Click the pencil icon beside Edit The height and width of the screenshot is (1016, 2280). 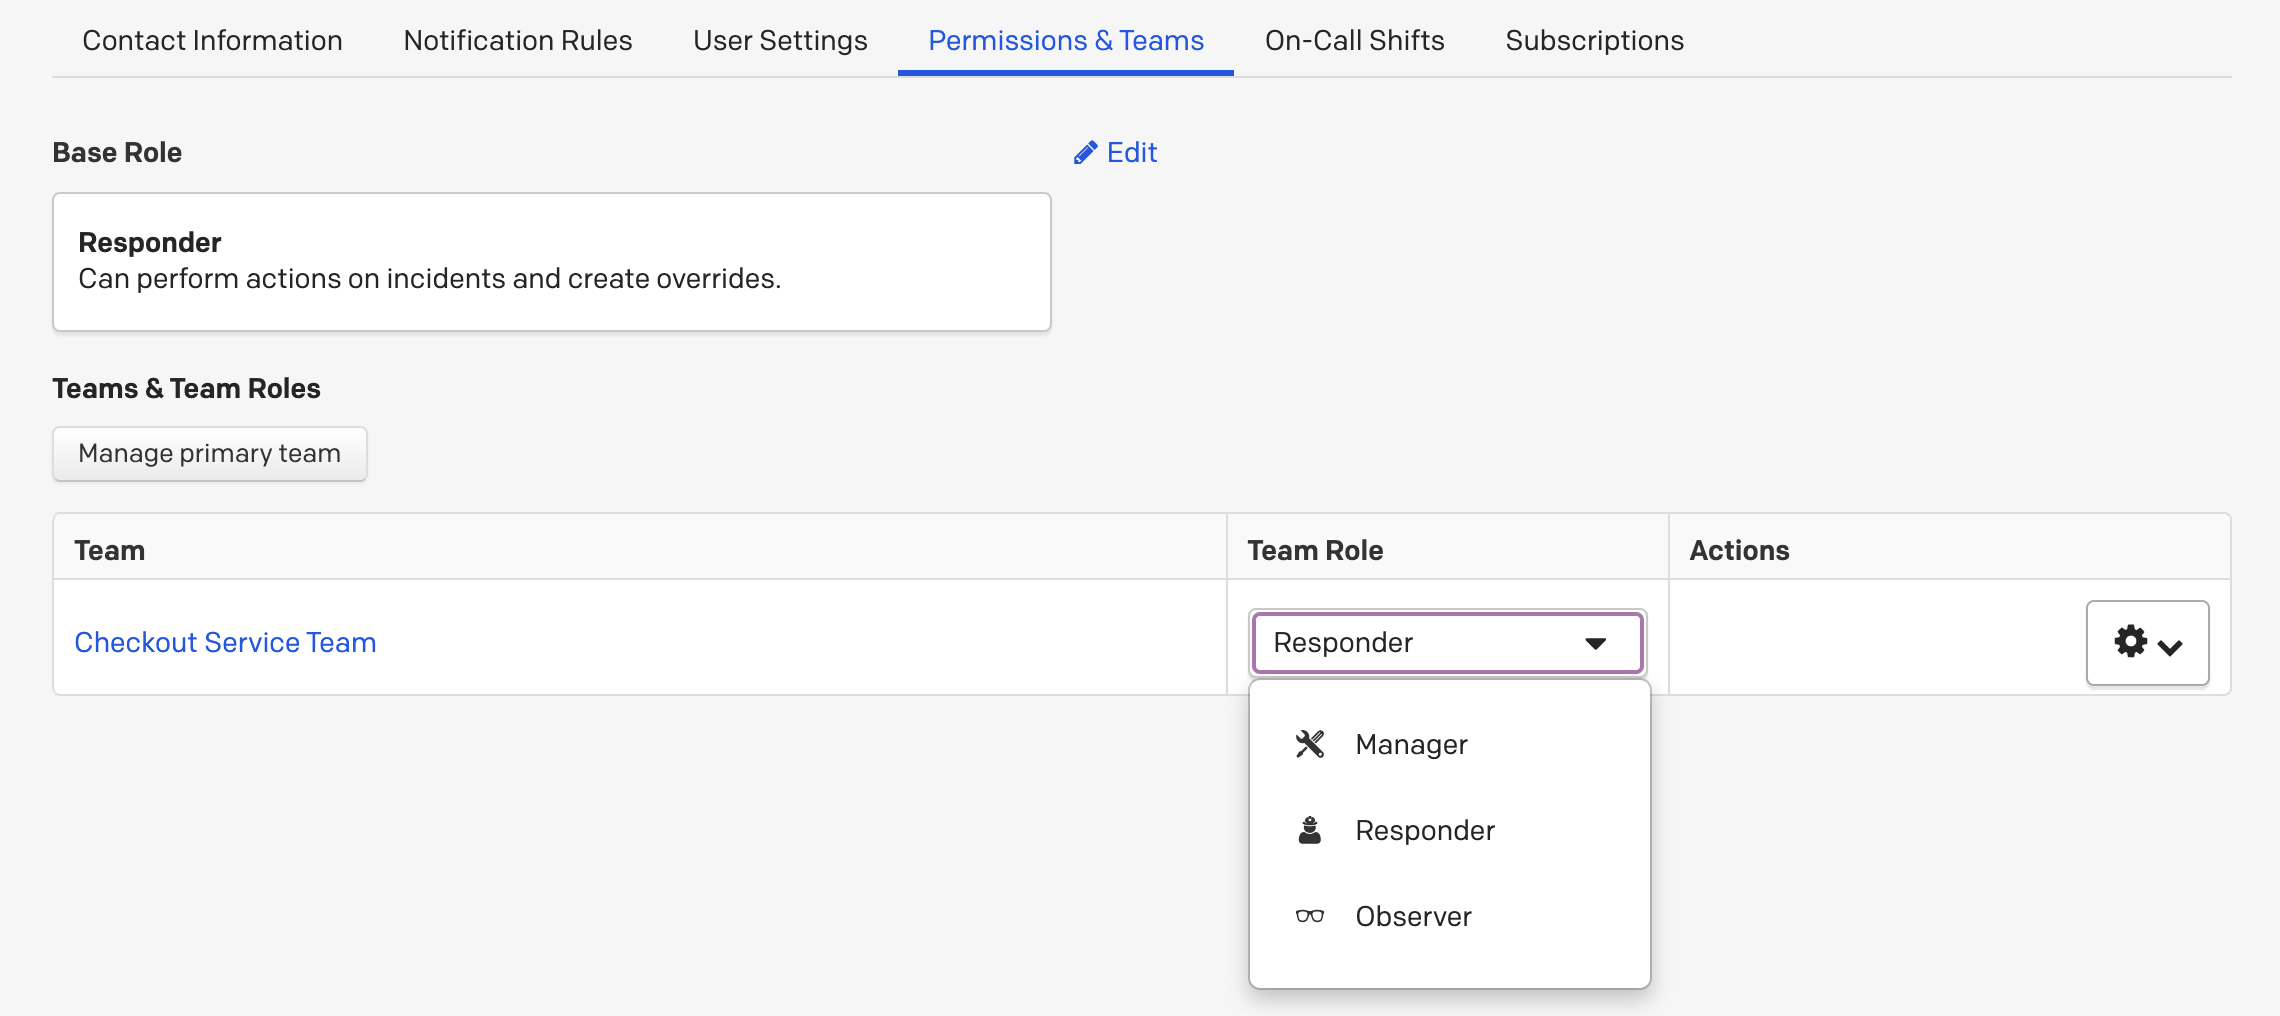point(1085,153)
